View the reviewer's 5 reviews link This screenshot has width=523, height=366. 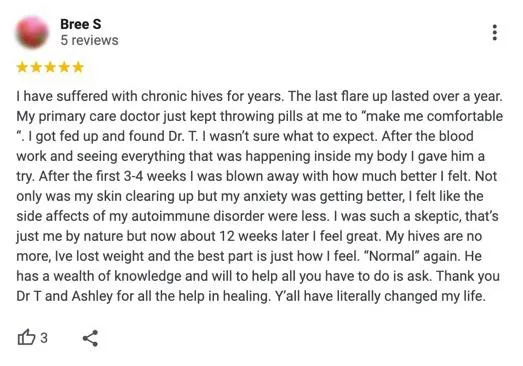click(x=89, y=40)
